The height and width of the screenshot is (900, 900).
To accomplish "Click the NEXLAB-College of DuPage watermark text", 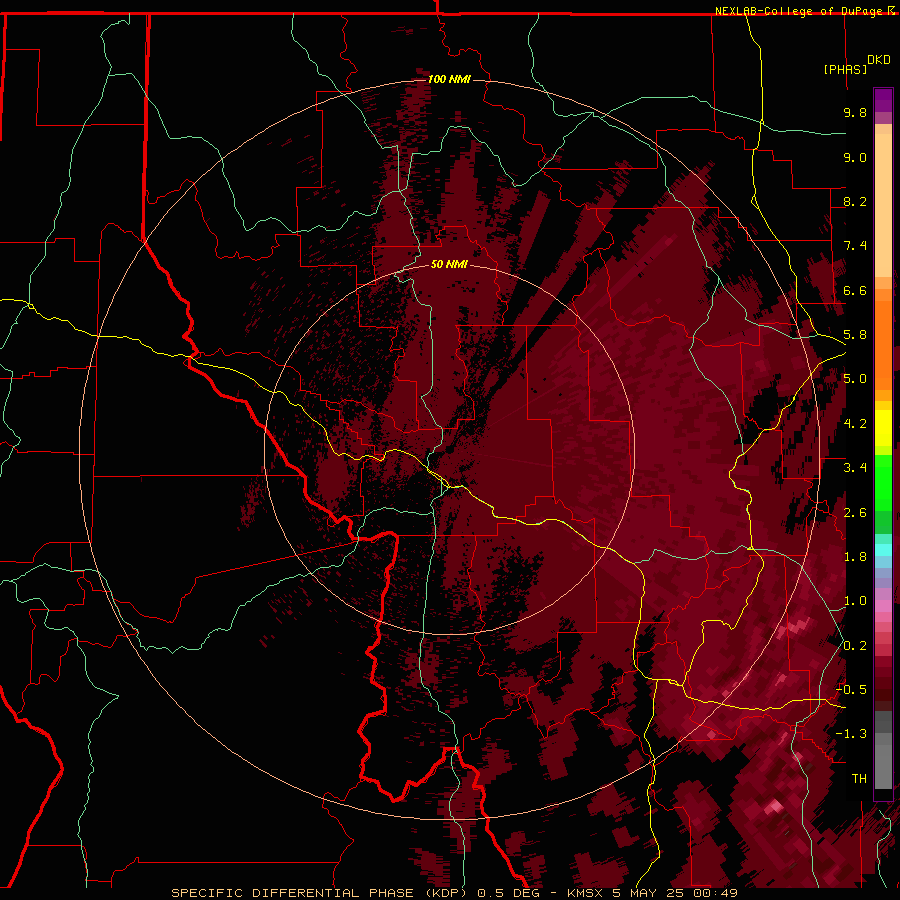I will pos(800,11).
